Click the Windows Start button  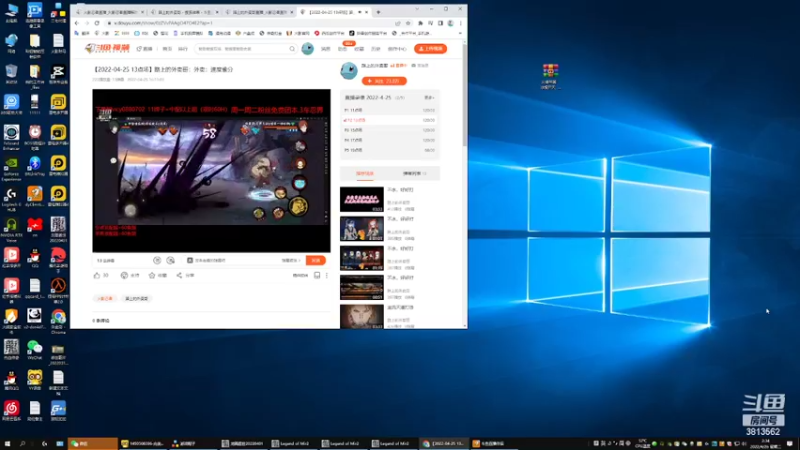click(x=7, y=444)
